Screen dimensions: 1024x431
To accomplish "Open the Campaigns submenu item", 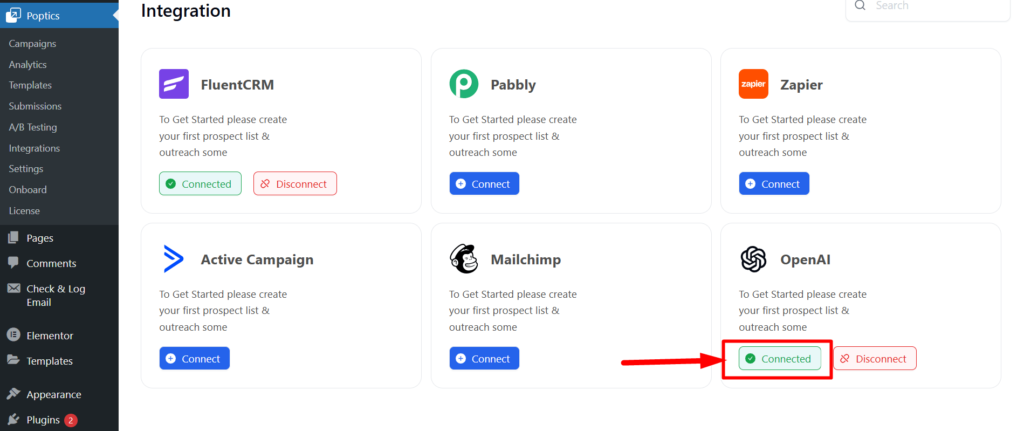I will pos(33,44).
